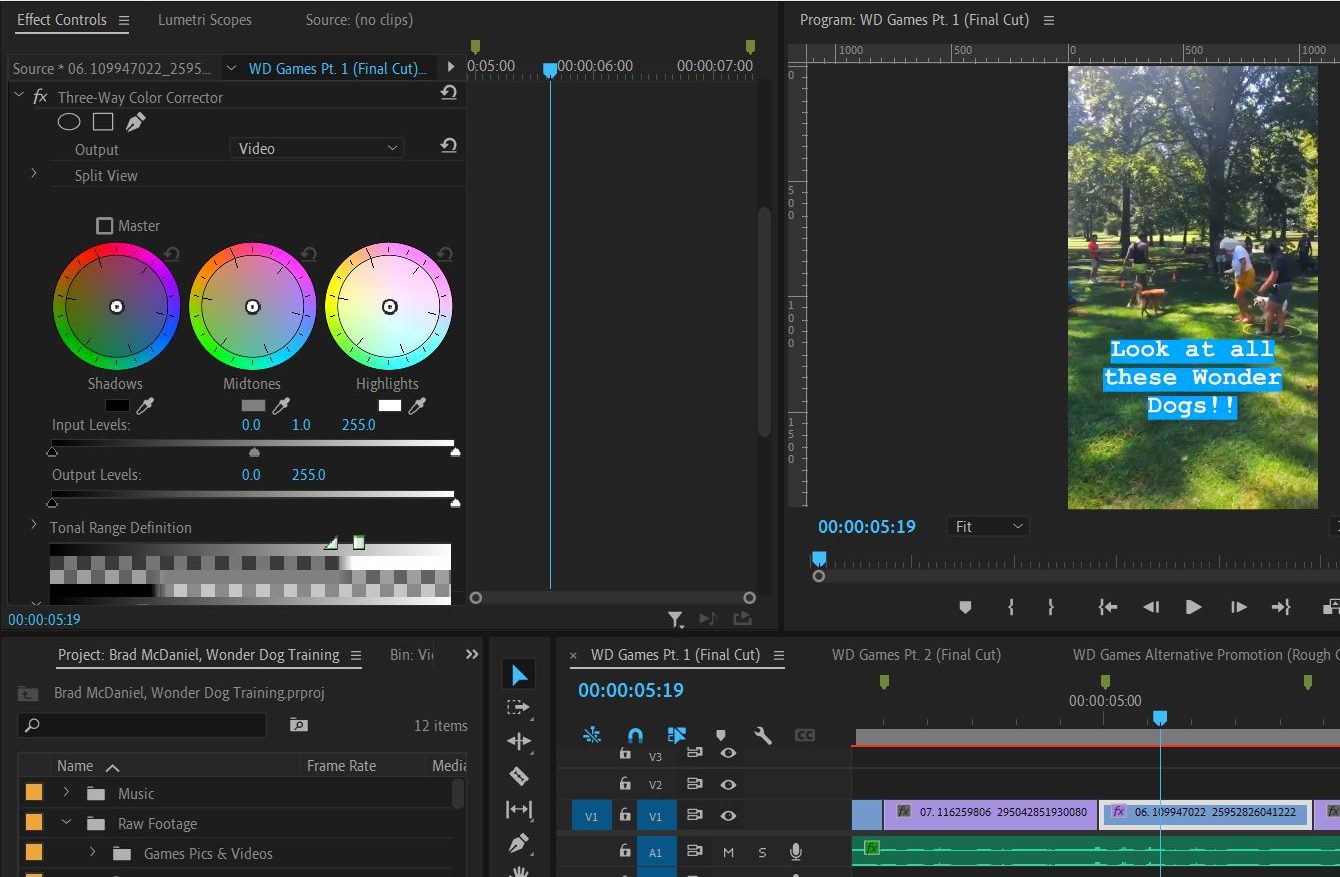Viewport: 1340px width, 877px height.
Task: Expand the Music bin
Action: 66,792
